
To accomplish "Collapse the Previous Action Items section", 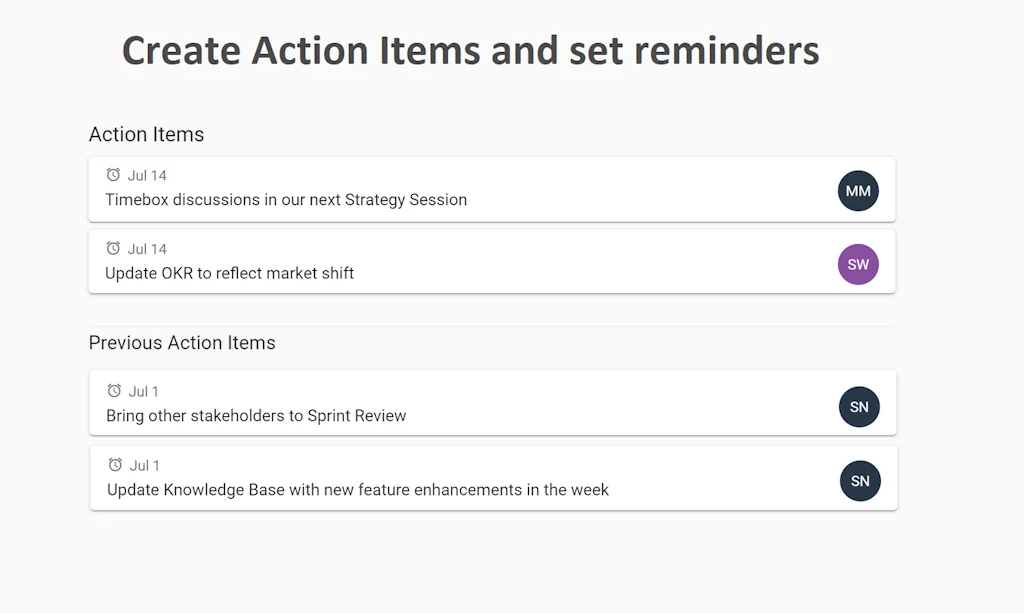I will pyautogui.click(x=182, y=342).
